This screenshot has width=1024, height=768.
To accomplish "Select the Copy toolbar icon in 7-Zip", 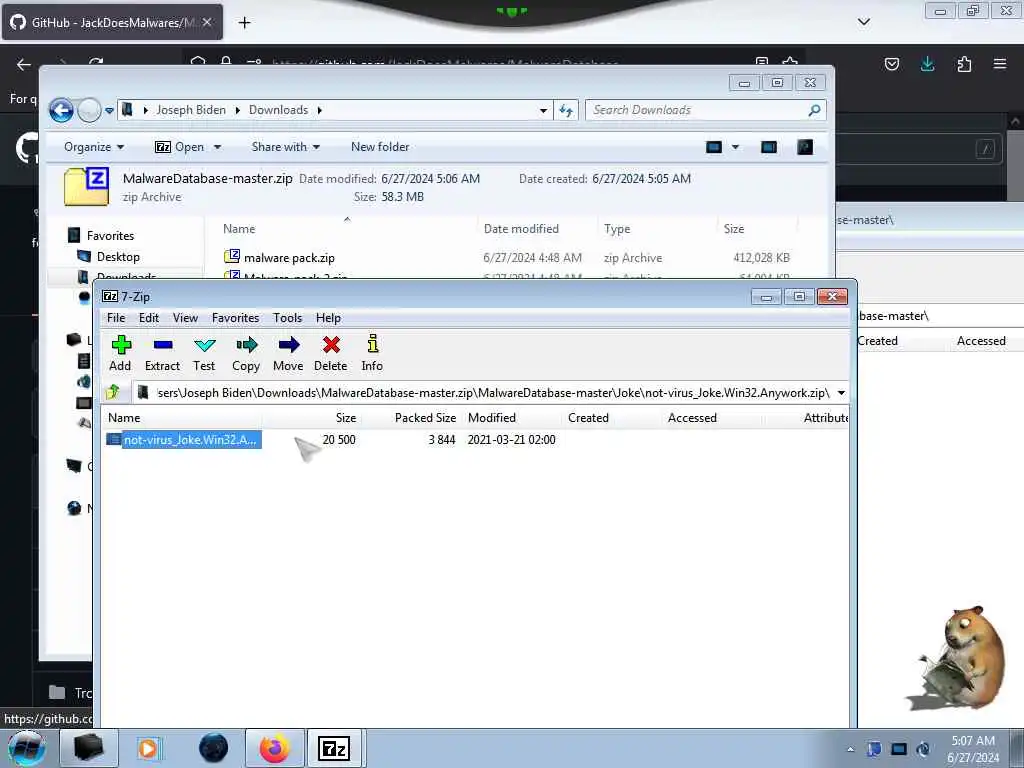I will pyautogui.click(x=246, y=353).
